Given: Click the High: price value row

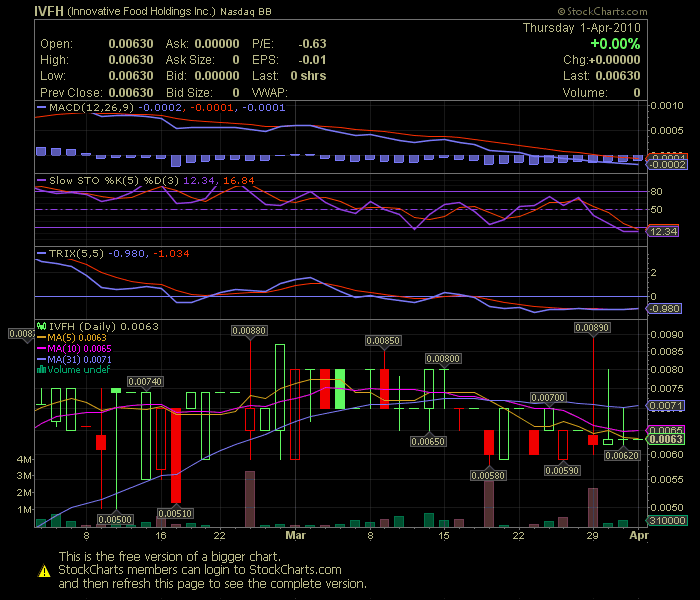Looking at the screenshot, I should [96, 60].
